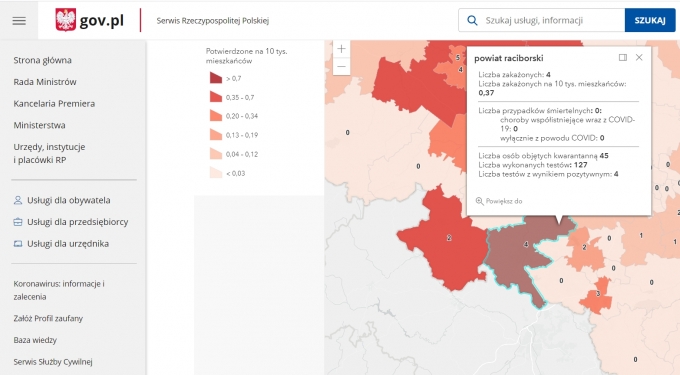Click the search magnifier icon
Screen dimensions: 680x375
[472, 20]
